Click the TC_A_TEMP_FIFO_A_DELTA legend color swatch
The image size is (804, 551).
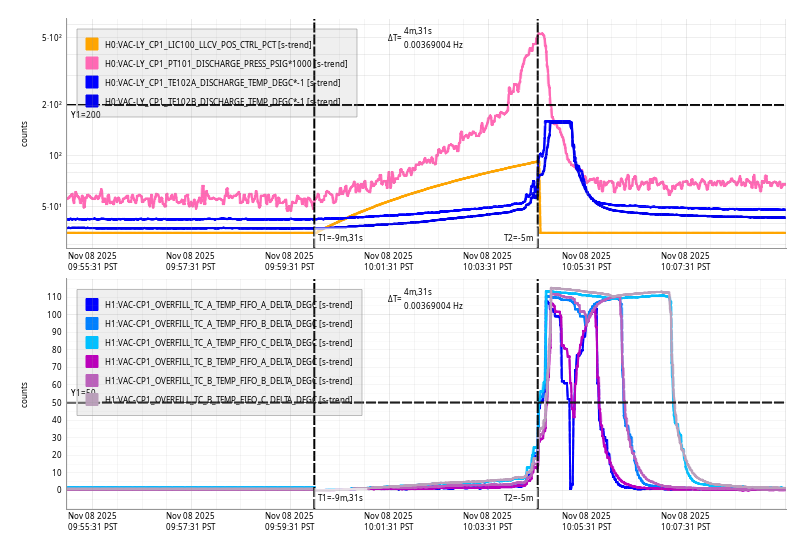point(92,304)
